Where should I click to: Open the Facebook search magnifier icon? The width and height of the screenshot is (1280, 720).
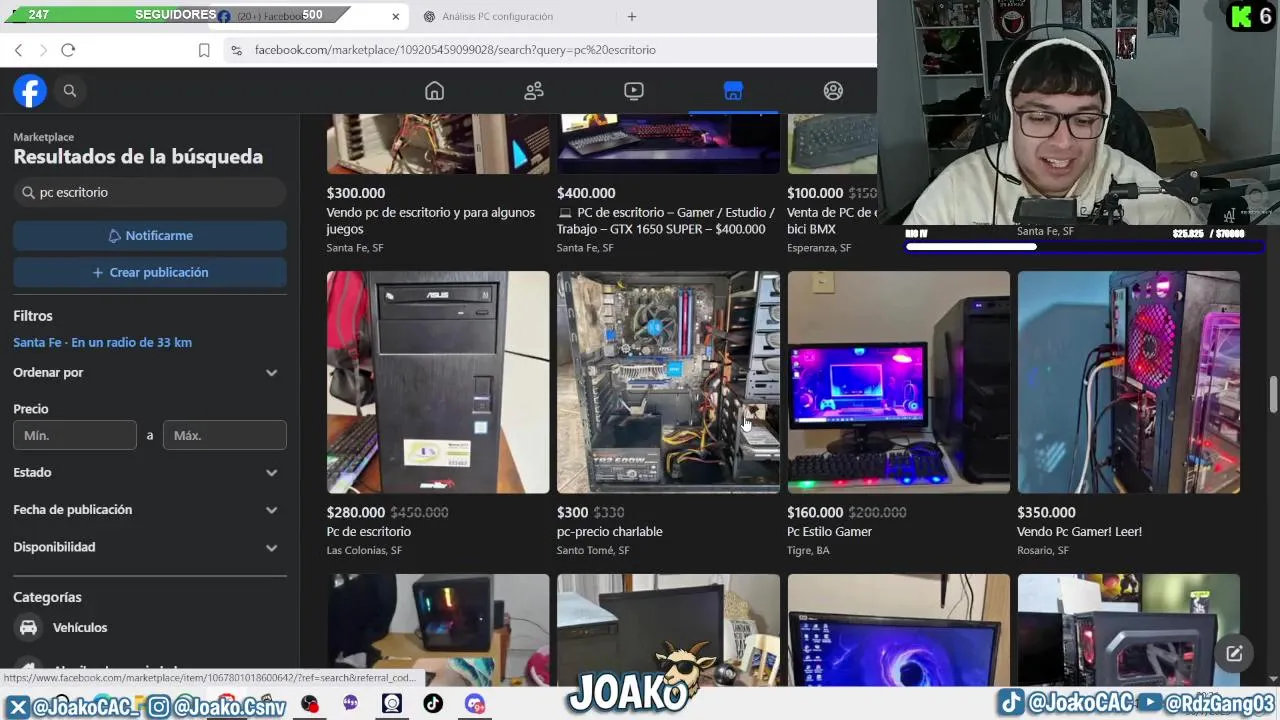pyautogui.click(x=70, y=91)
